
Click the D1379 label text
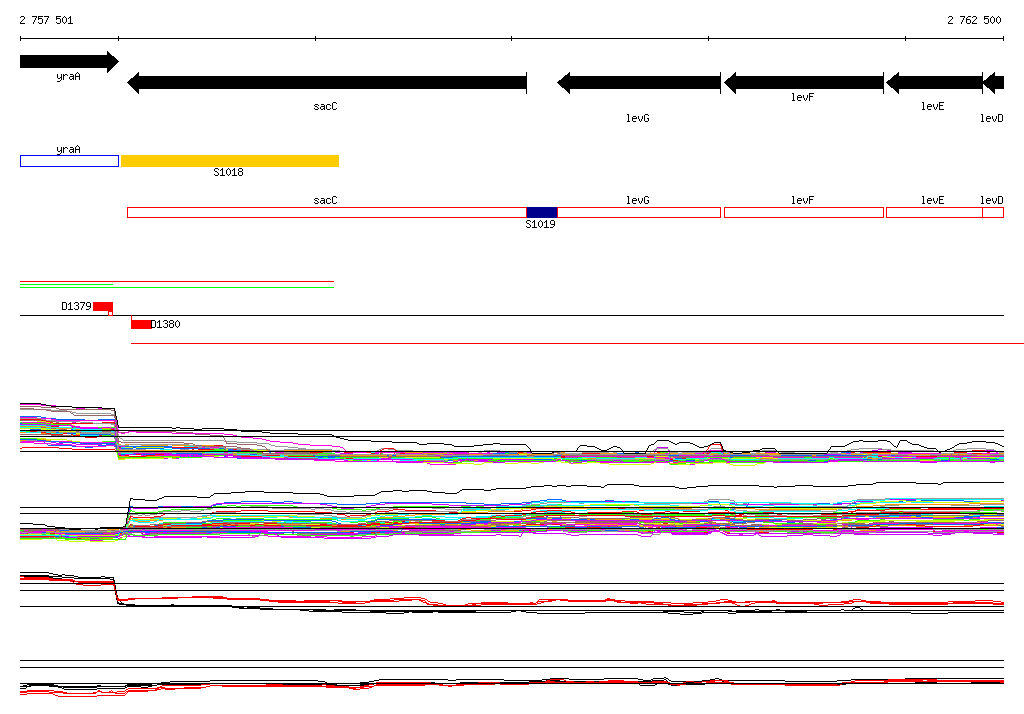click(76, 306)
